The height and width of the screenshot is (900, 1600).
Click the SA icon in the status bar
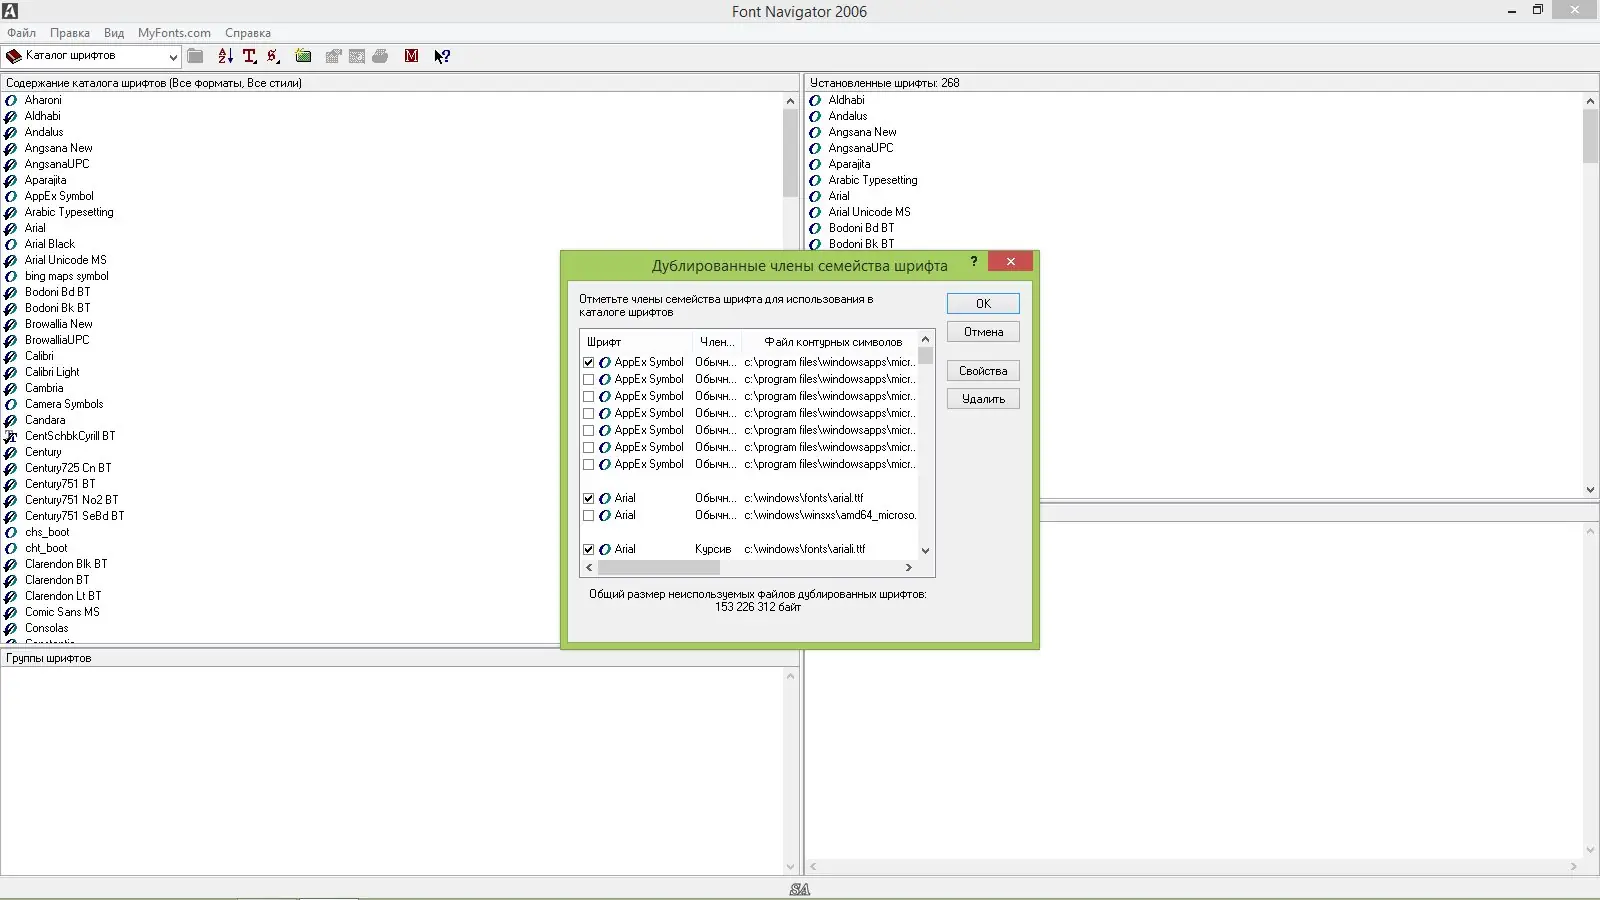pos(800,889)
